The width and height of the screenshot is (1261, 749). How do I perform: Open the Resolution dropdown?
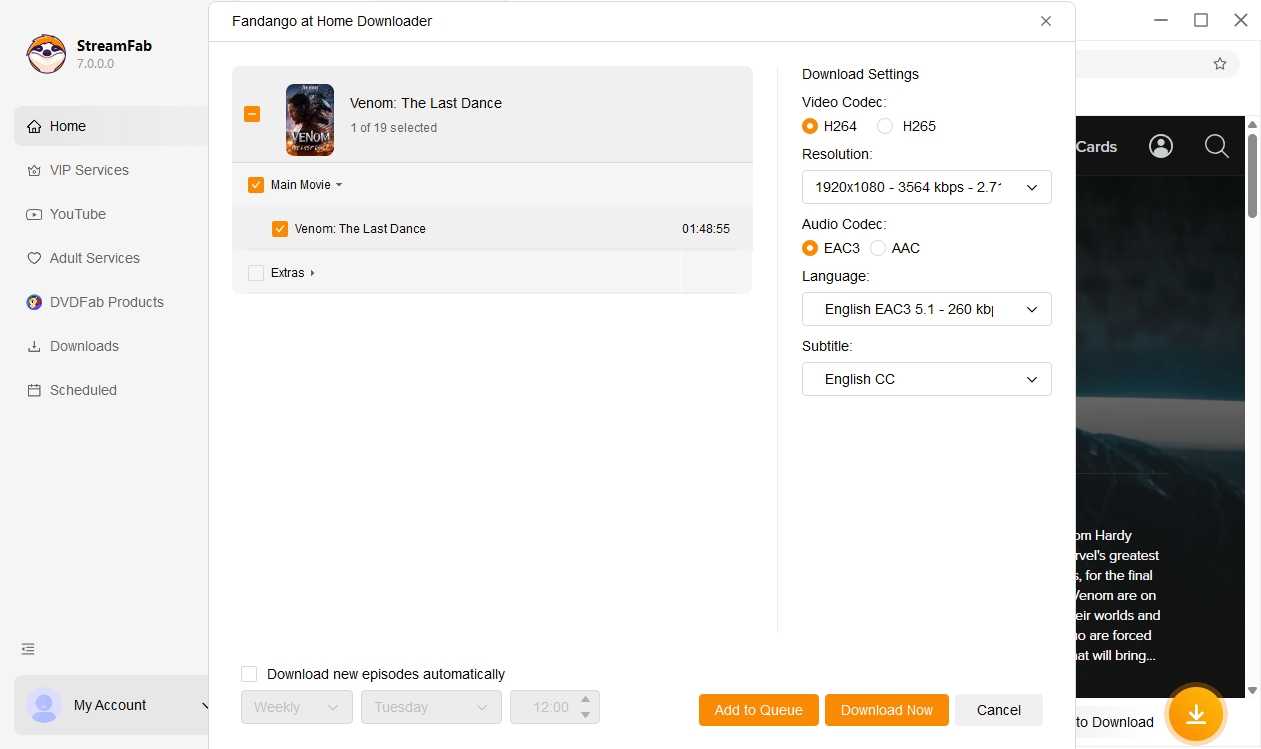point(926,187)
